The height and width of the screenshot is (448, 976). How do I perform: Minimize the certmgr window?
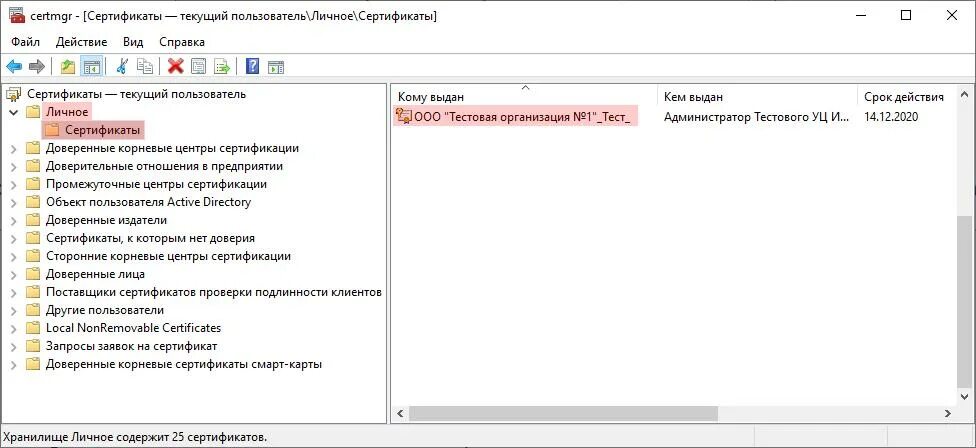pyautogui.click(x=861, y=16)
